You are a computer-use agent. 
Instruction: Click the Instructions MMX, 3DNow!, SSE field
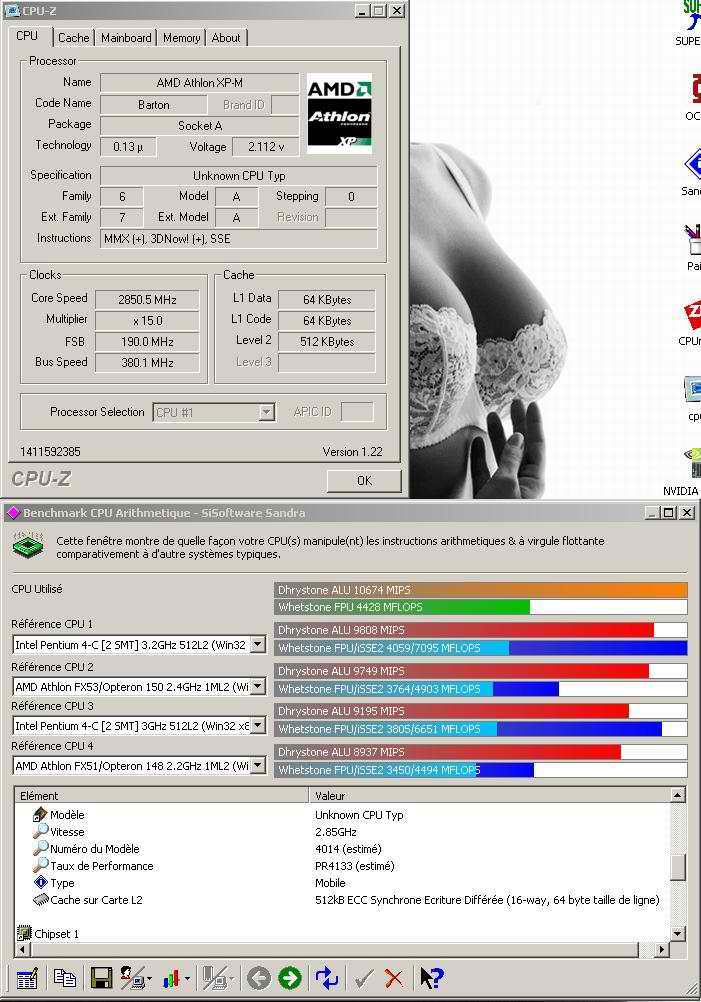[239, 239]
